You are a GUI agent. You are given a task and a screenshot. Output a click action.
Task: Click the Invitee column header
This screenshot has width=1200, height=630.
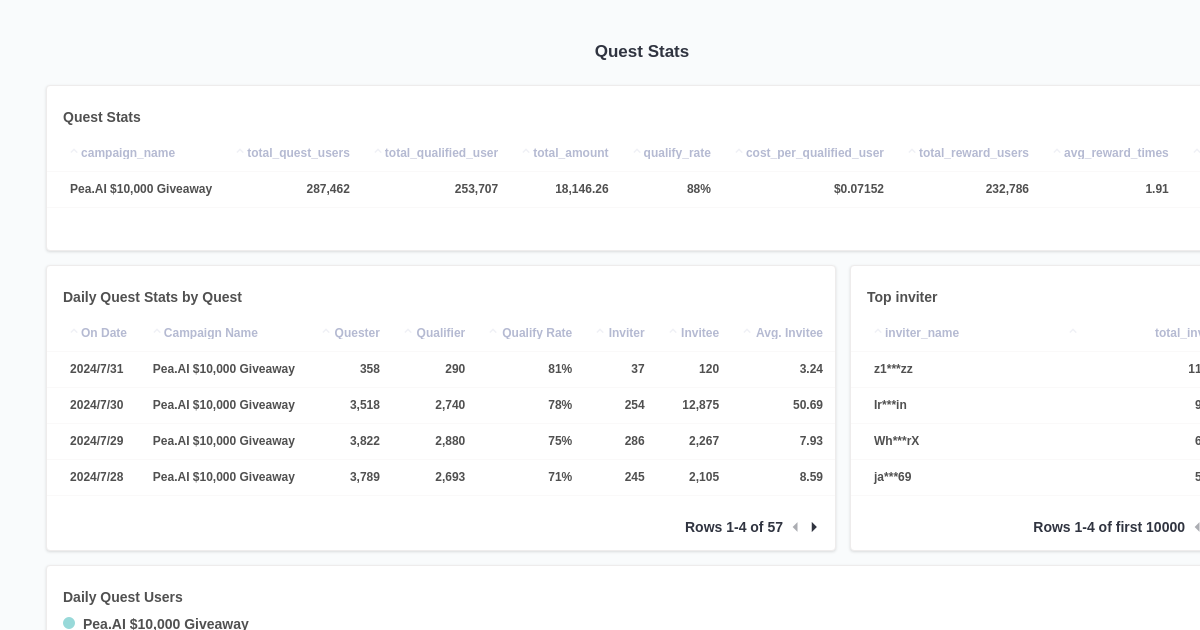coord(699,333)
